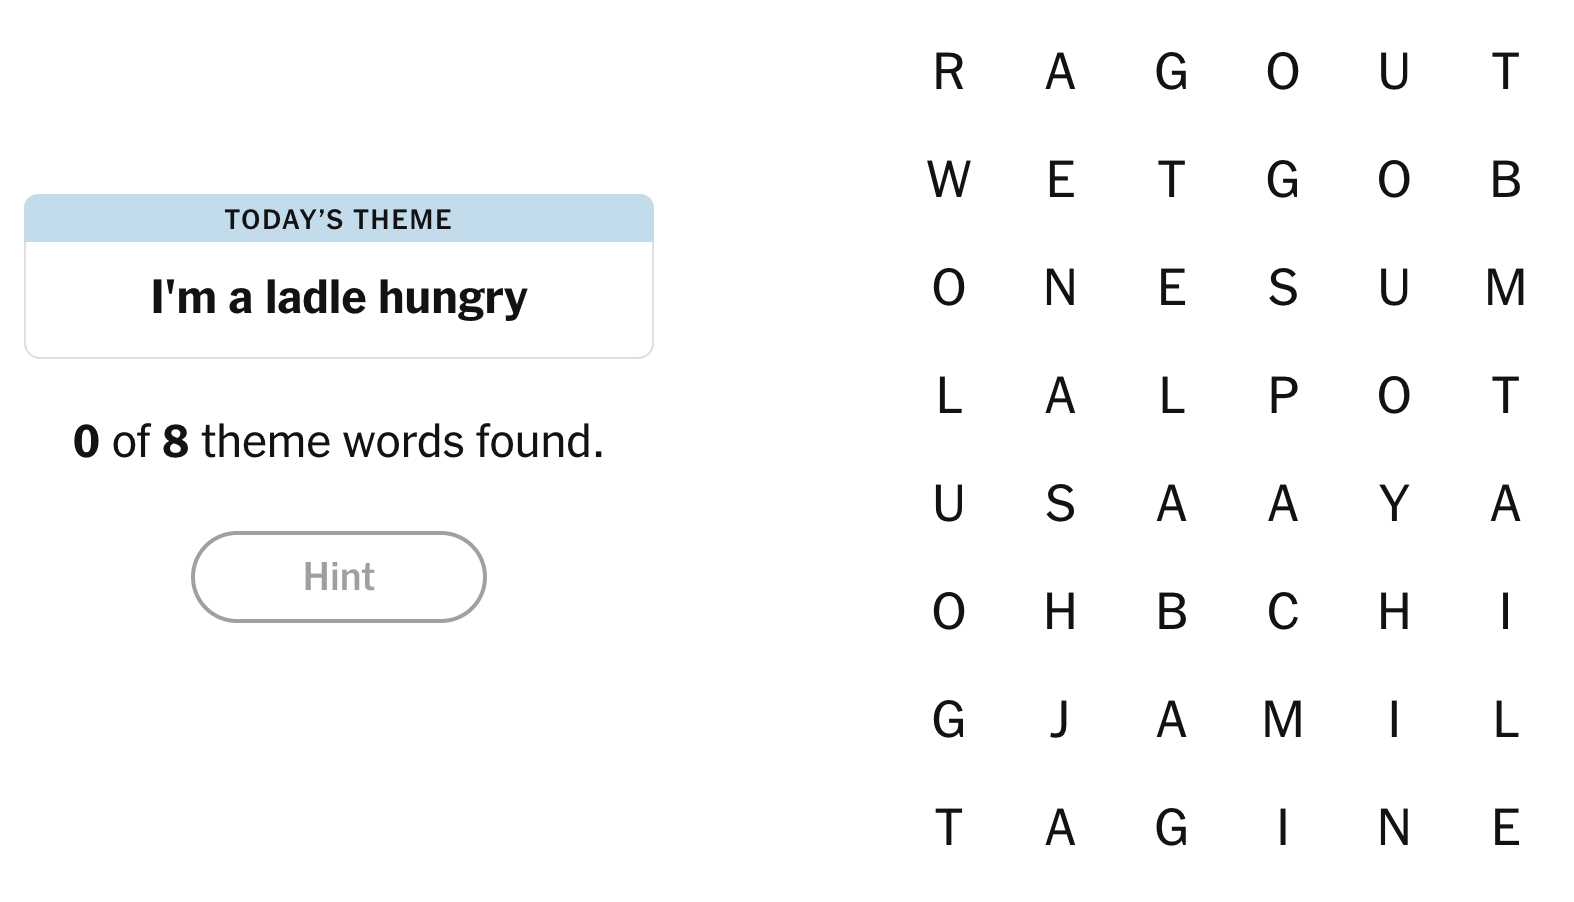Click the O in the word RAGOUT row
This screenshot has height=902, width=1574.
coord(1284,72)
